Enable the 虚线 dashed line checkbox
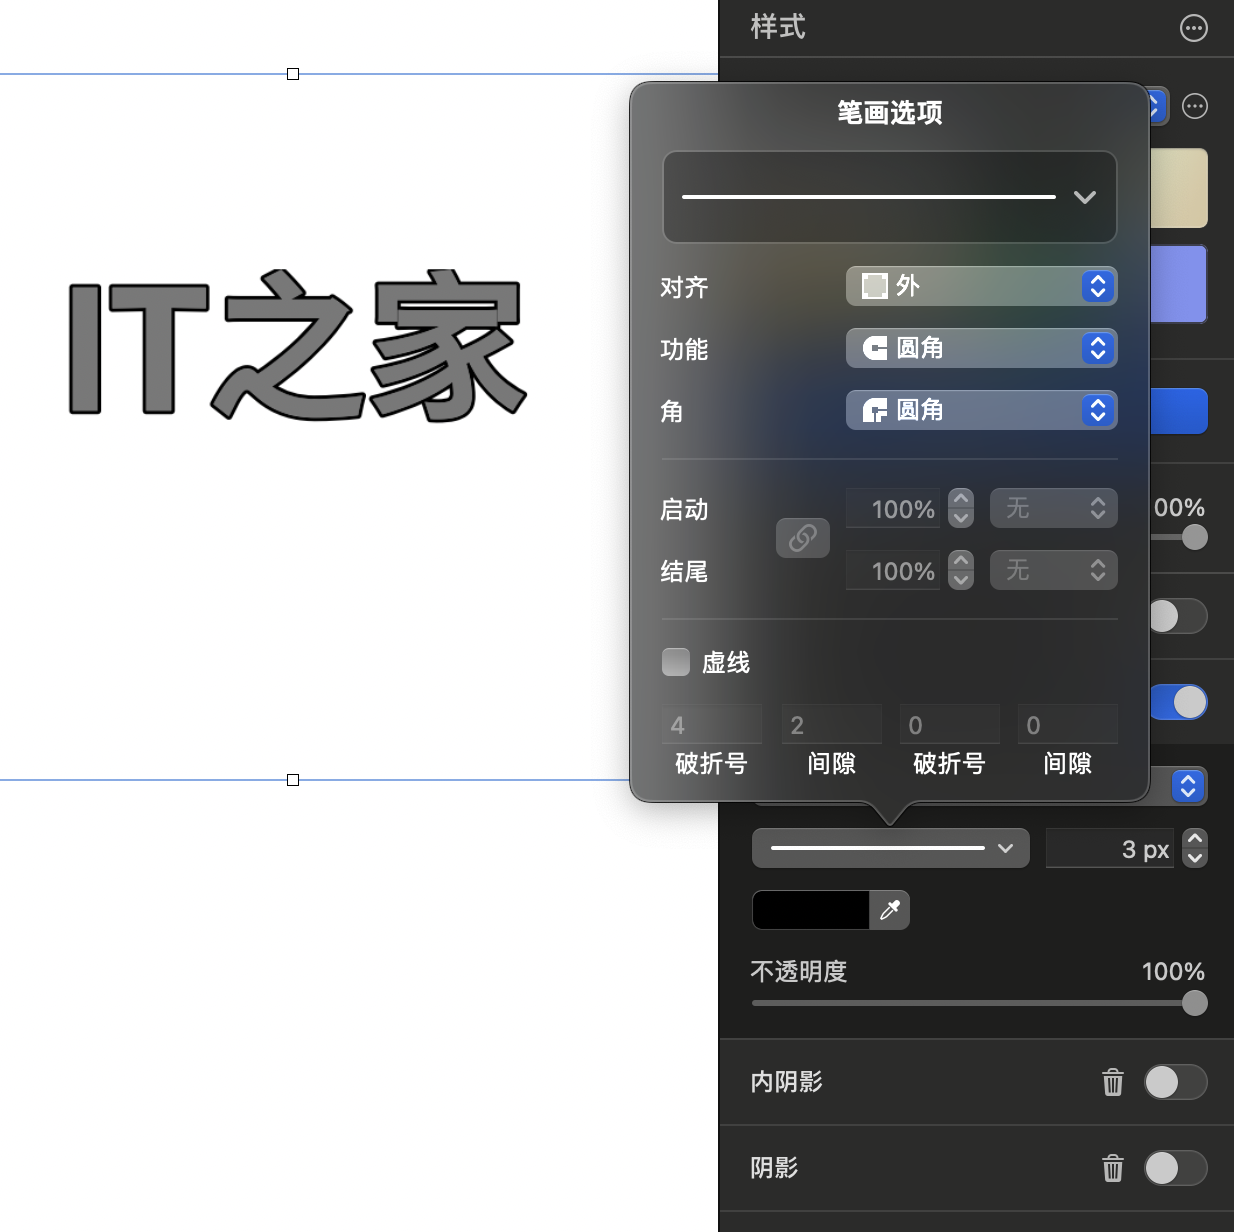 pos(676,662)
